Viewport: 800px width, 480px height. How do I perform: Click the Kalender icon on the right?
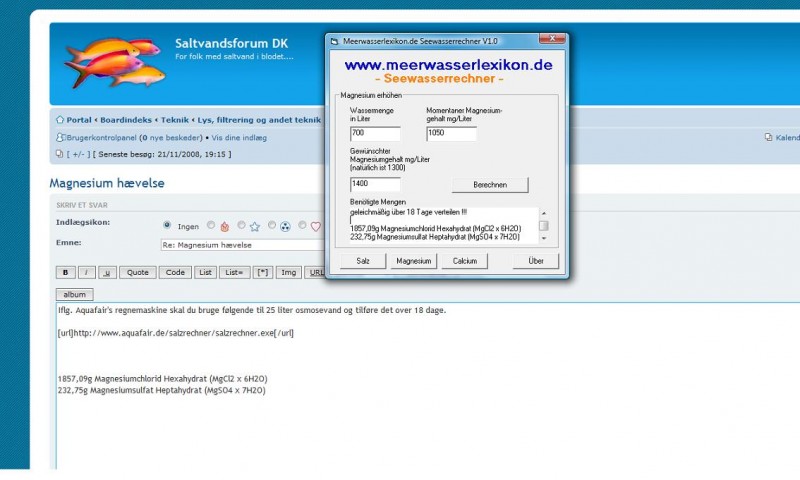(768, 137)
